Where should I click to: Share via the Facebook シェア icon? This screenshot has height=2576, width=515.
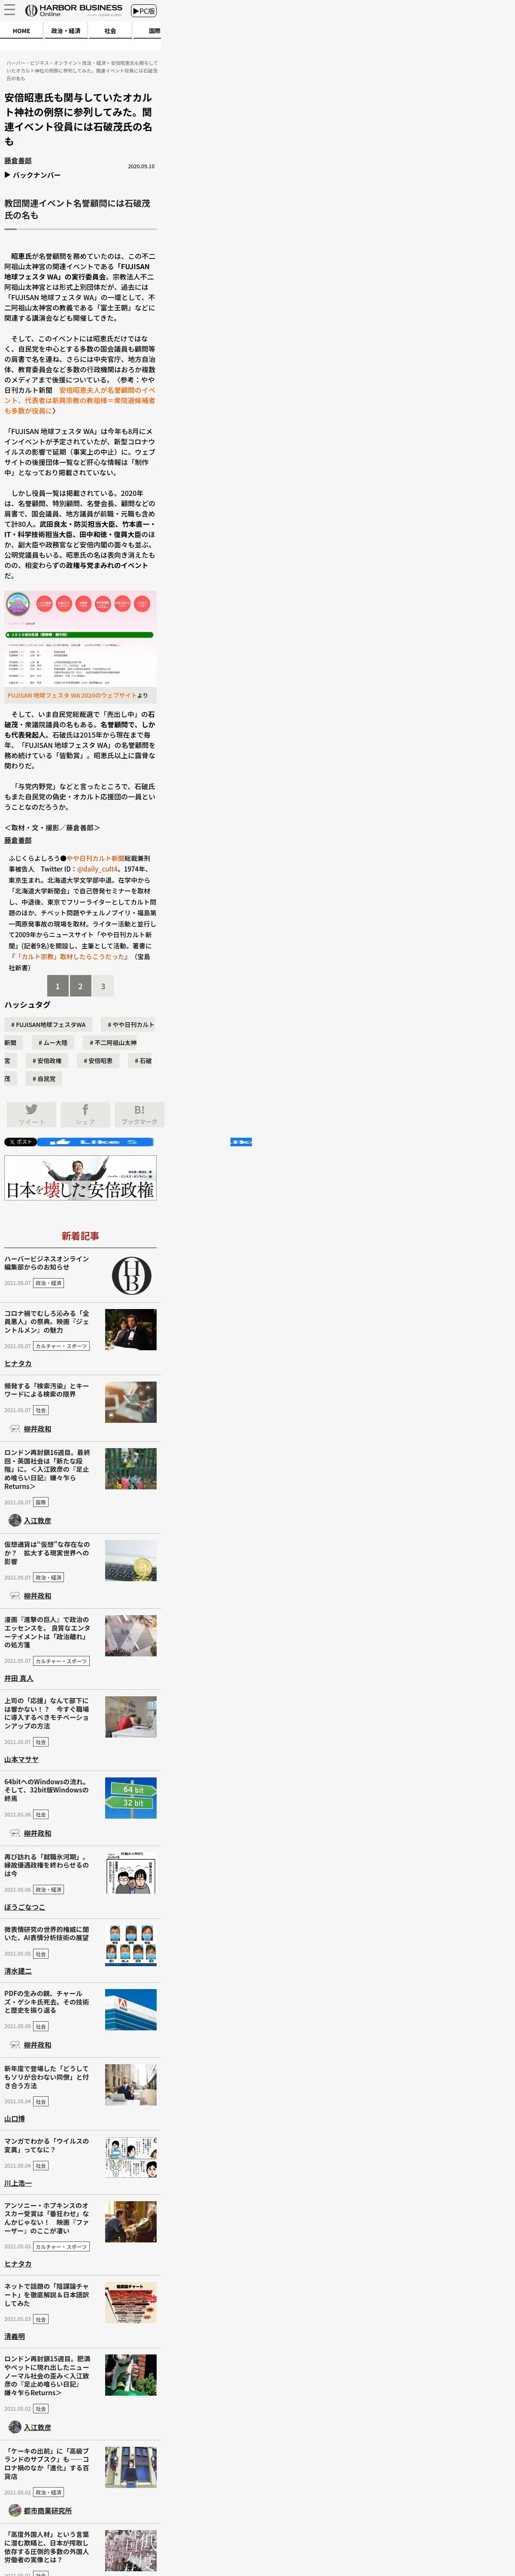pos(85,1114)
